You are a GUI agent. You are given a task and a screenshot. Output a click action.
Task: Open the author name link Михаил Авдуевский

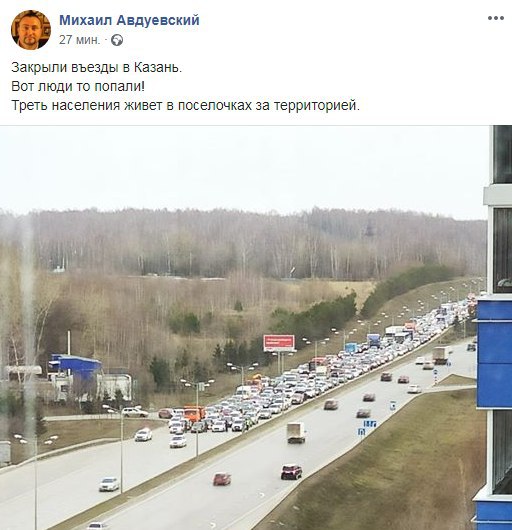point(129,20)
